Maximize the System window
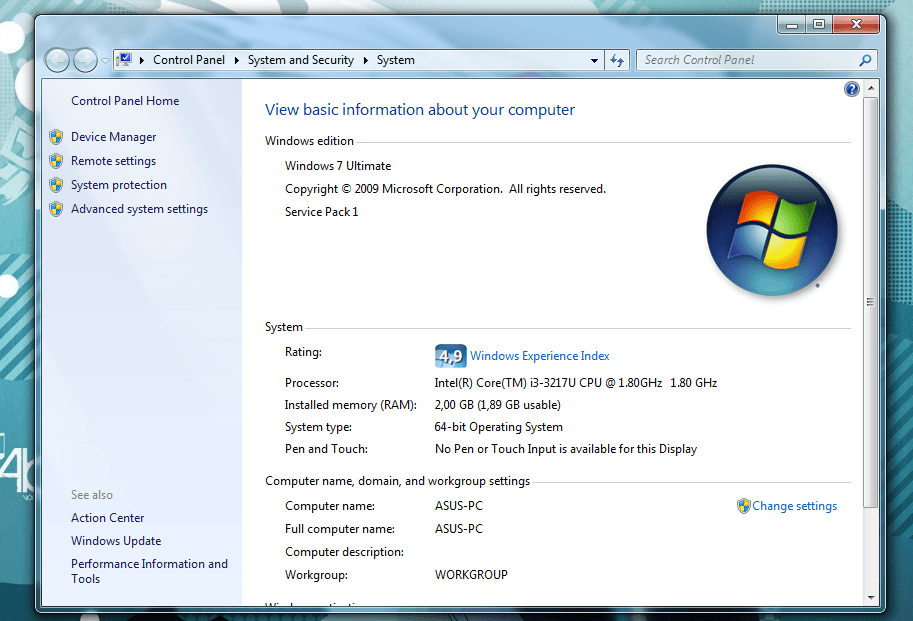913x621 pixels. (819, 24)
